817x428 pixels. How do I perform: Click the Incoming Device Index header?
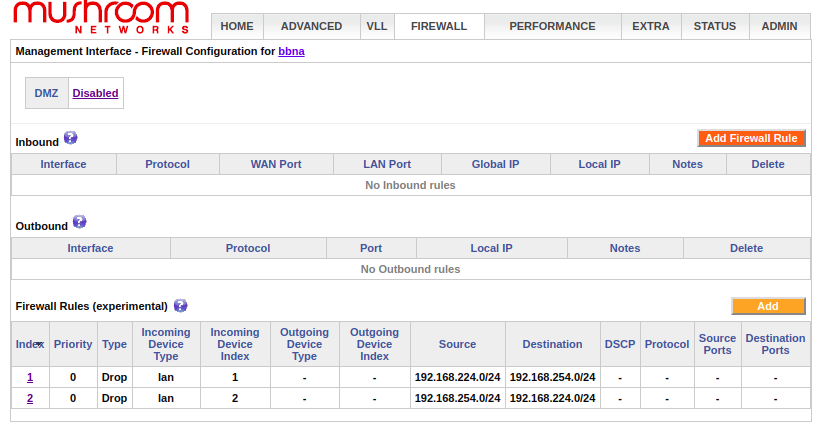point(235,344)
